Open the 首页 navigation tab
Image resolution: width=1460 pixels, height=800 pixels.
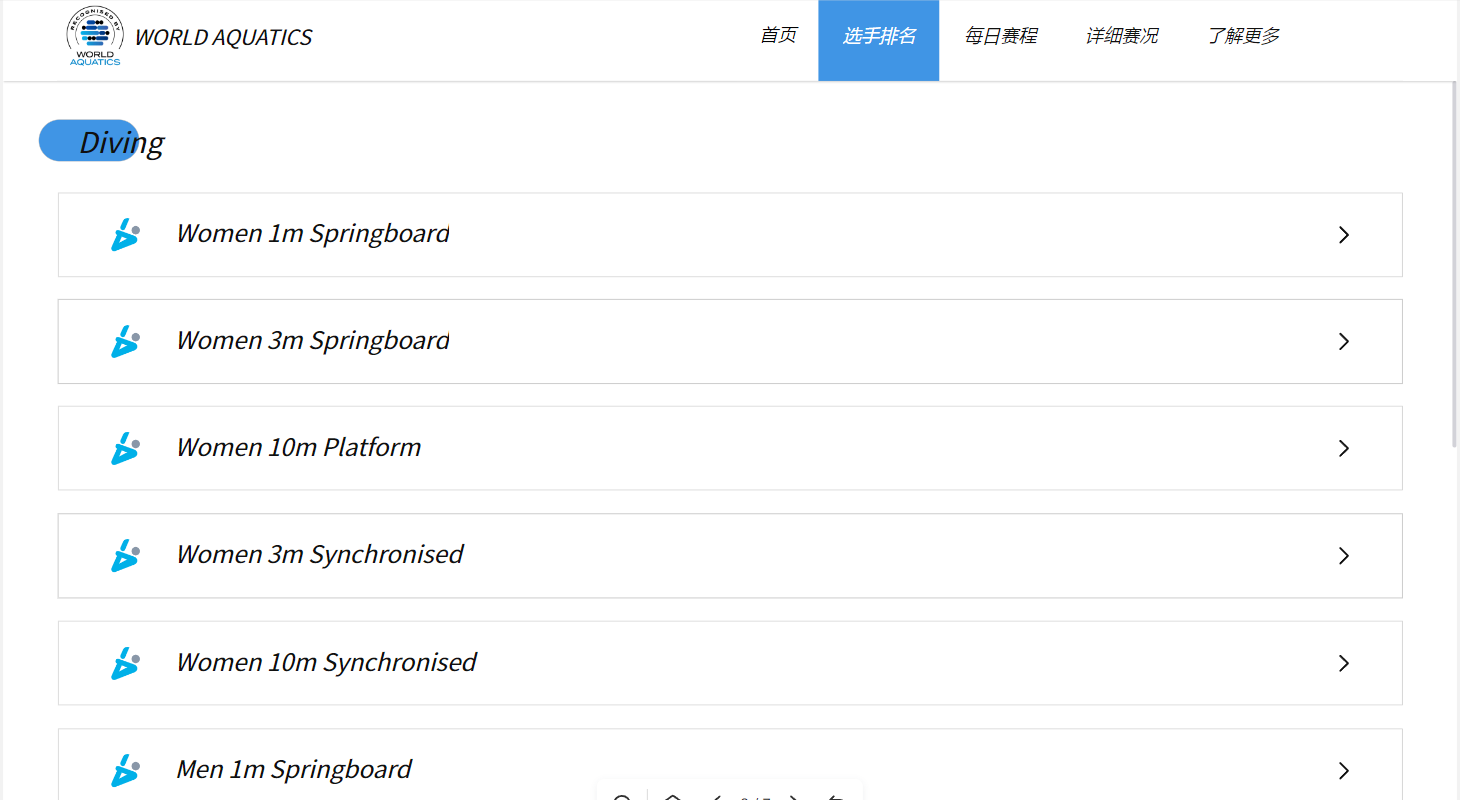coord(778,36)
